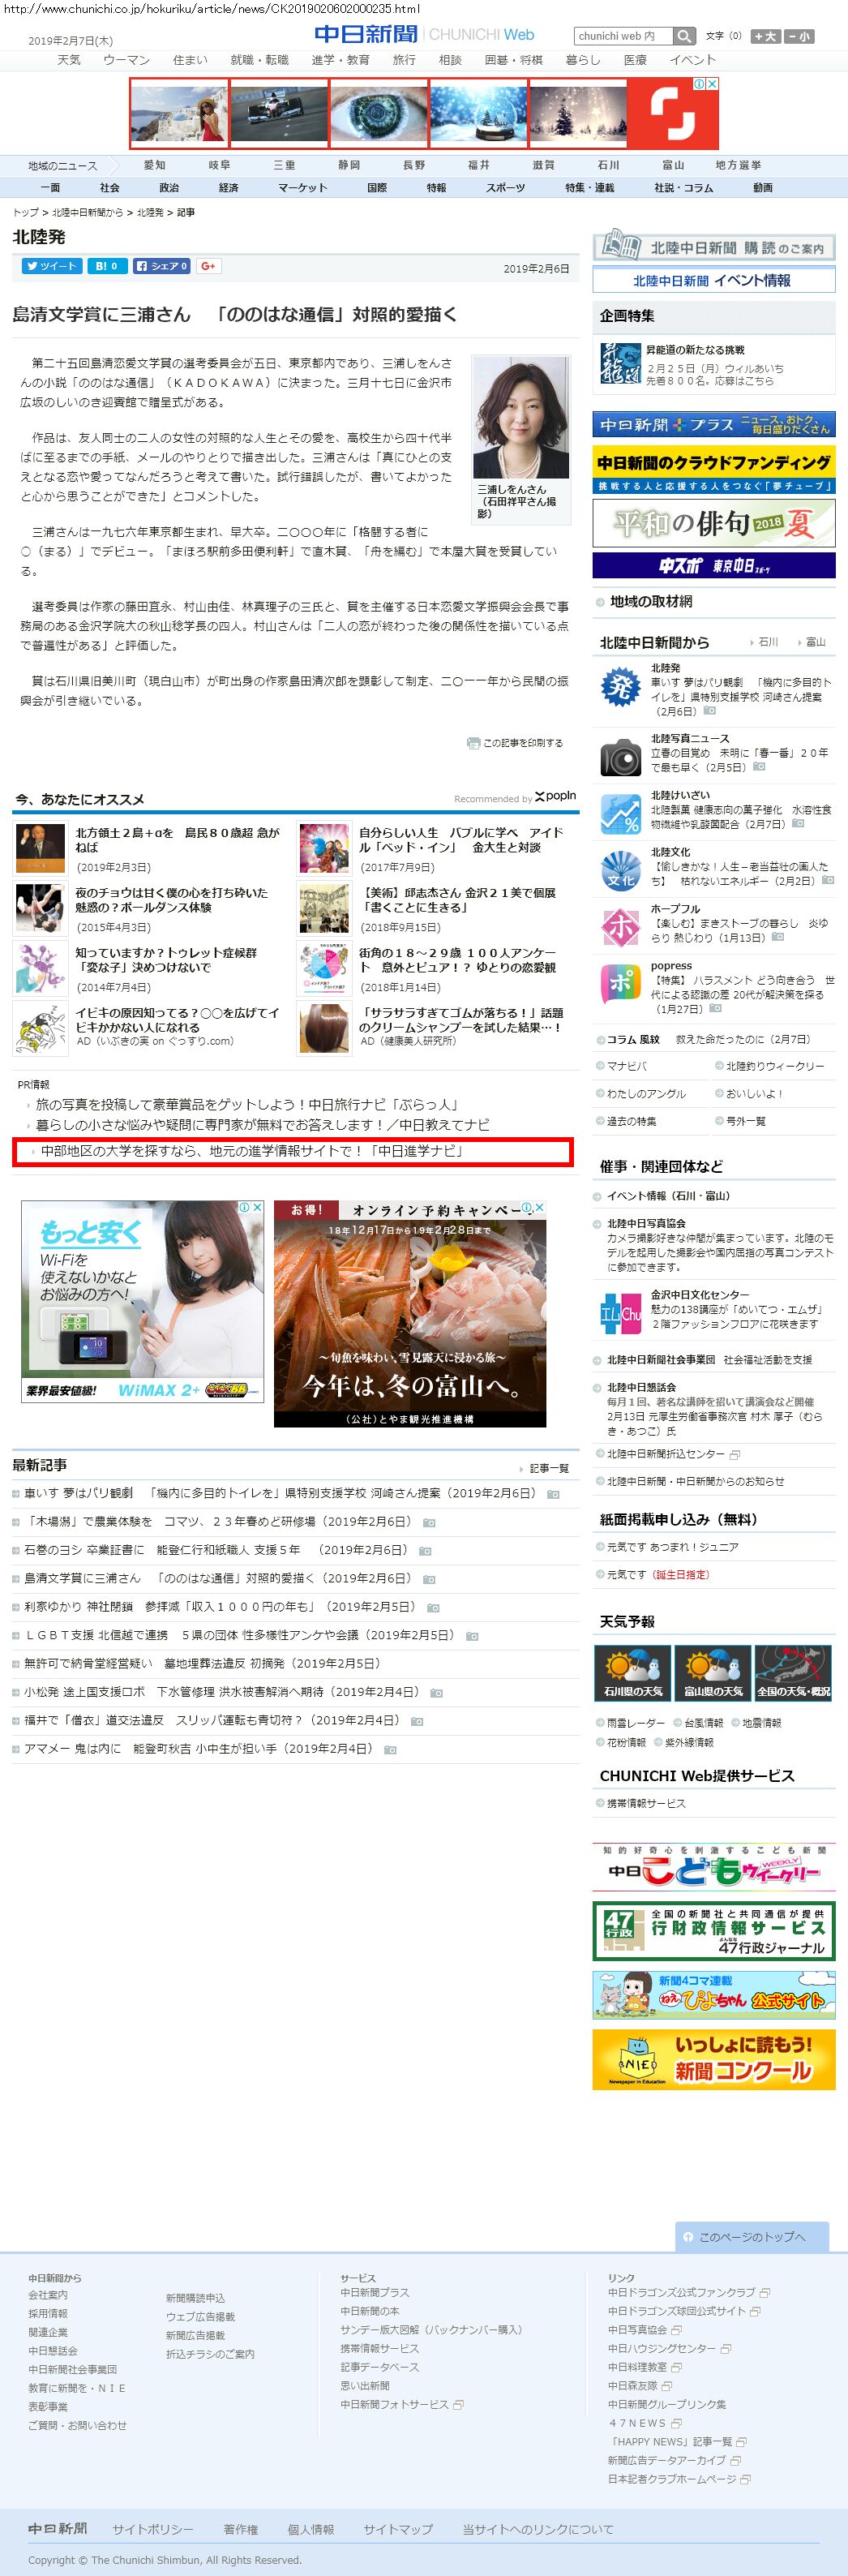Open 福井で「僧衣」違反 article

tap(212, 1720)
